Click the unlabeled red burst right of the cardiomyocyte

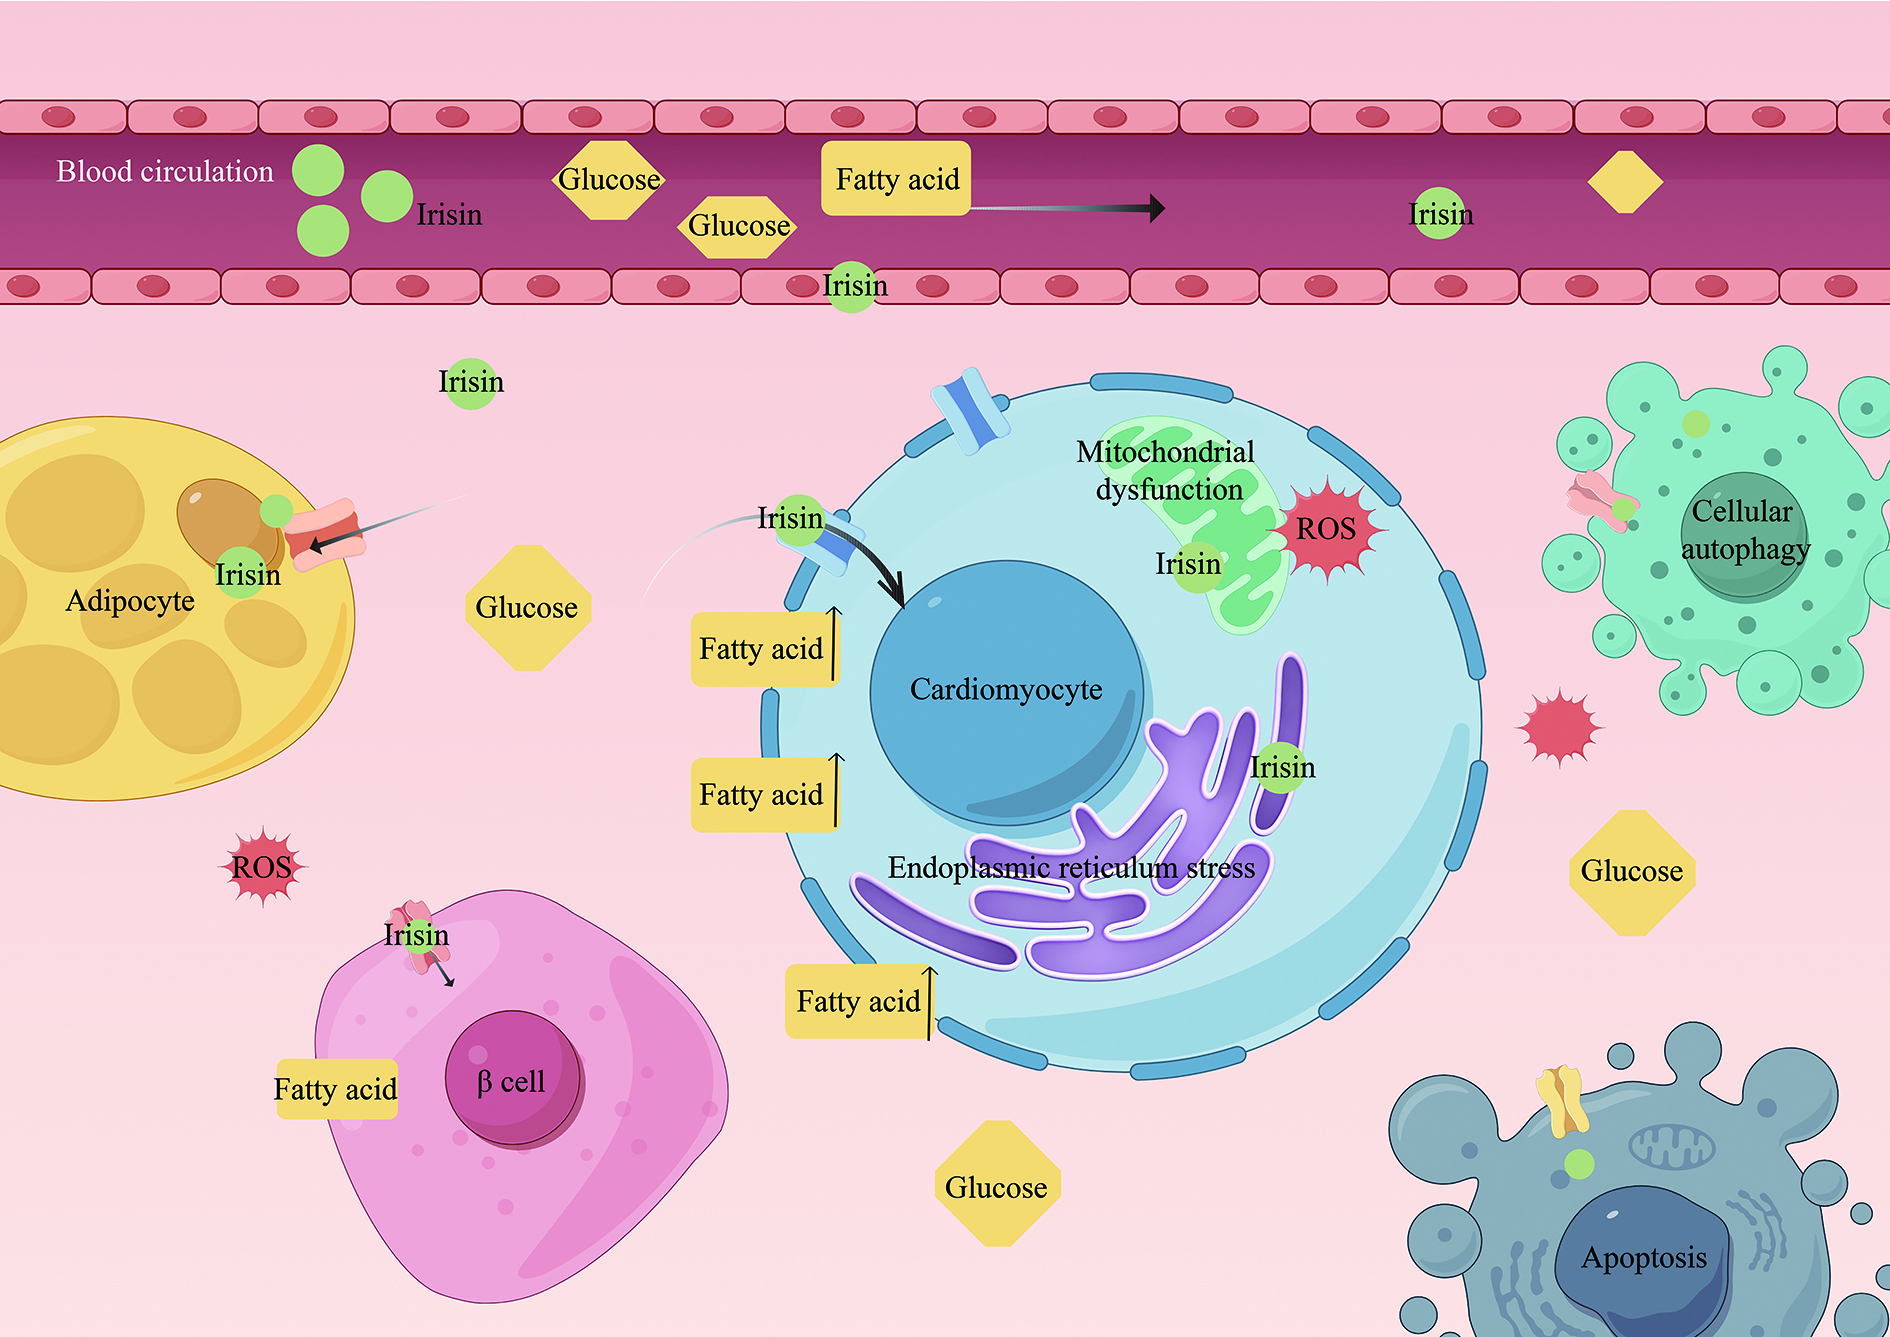(1558, 727)
